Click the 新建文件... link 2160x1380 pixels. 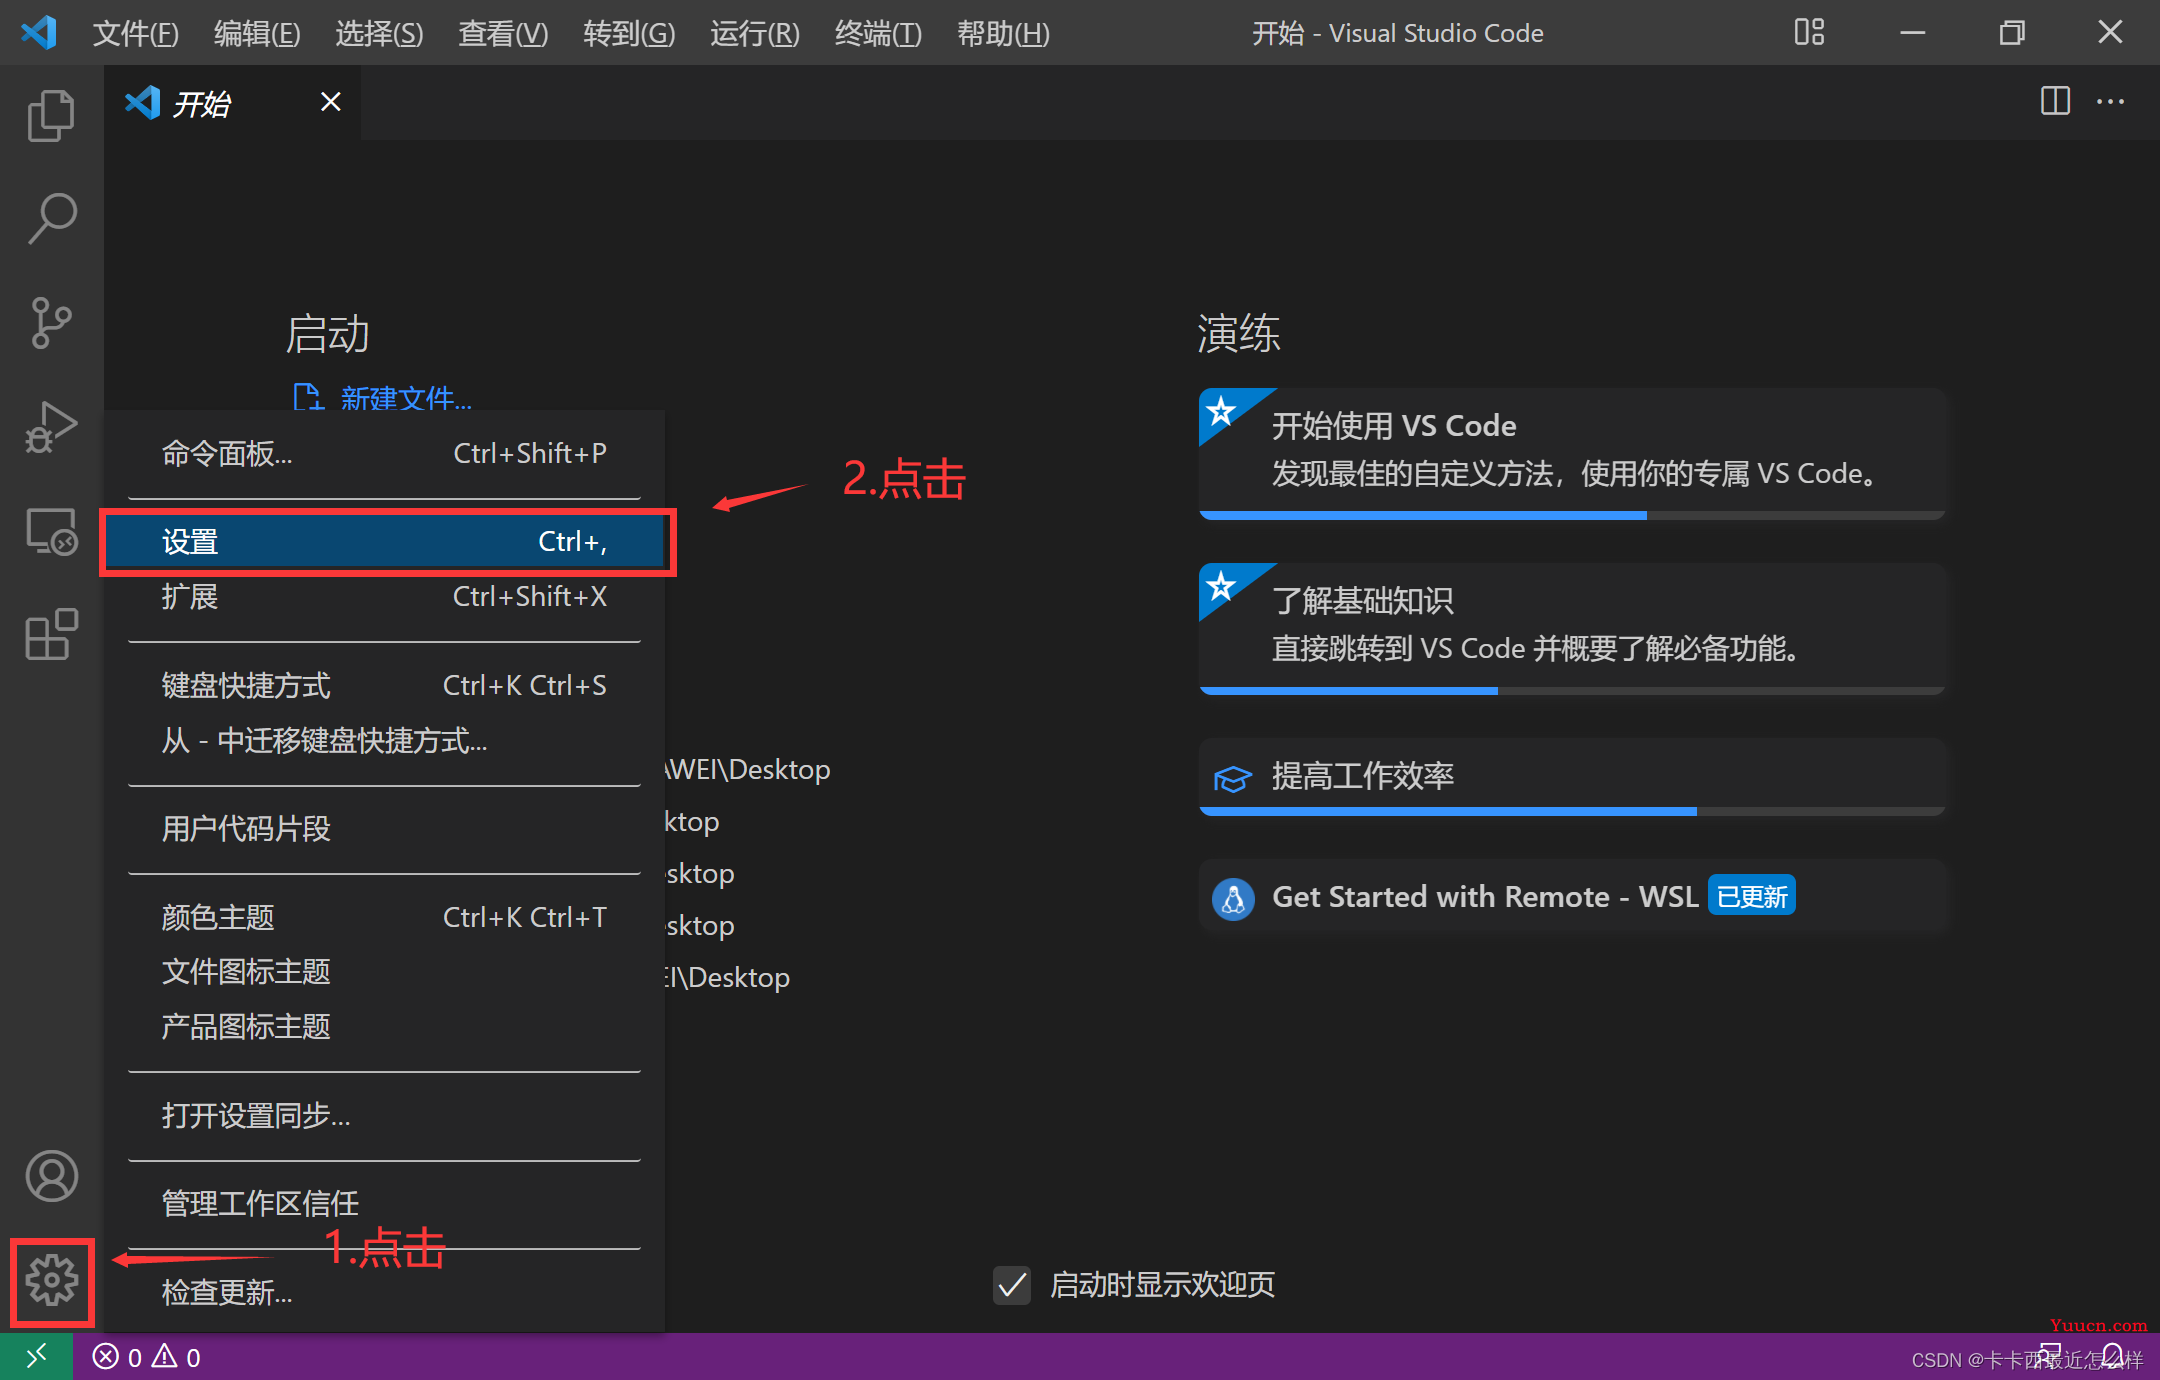coord(406,398)
